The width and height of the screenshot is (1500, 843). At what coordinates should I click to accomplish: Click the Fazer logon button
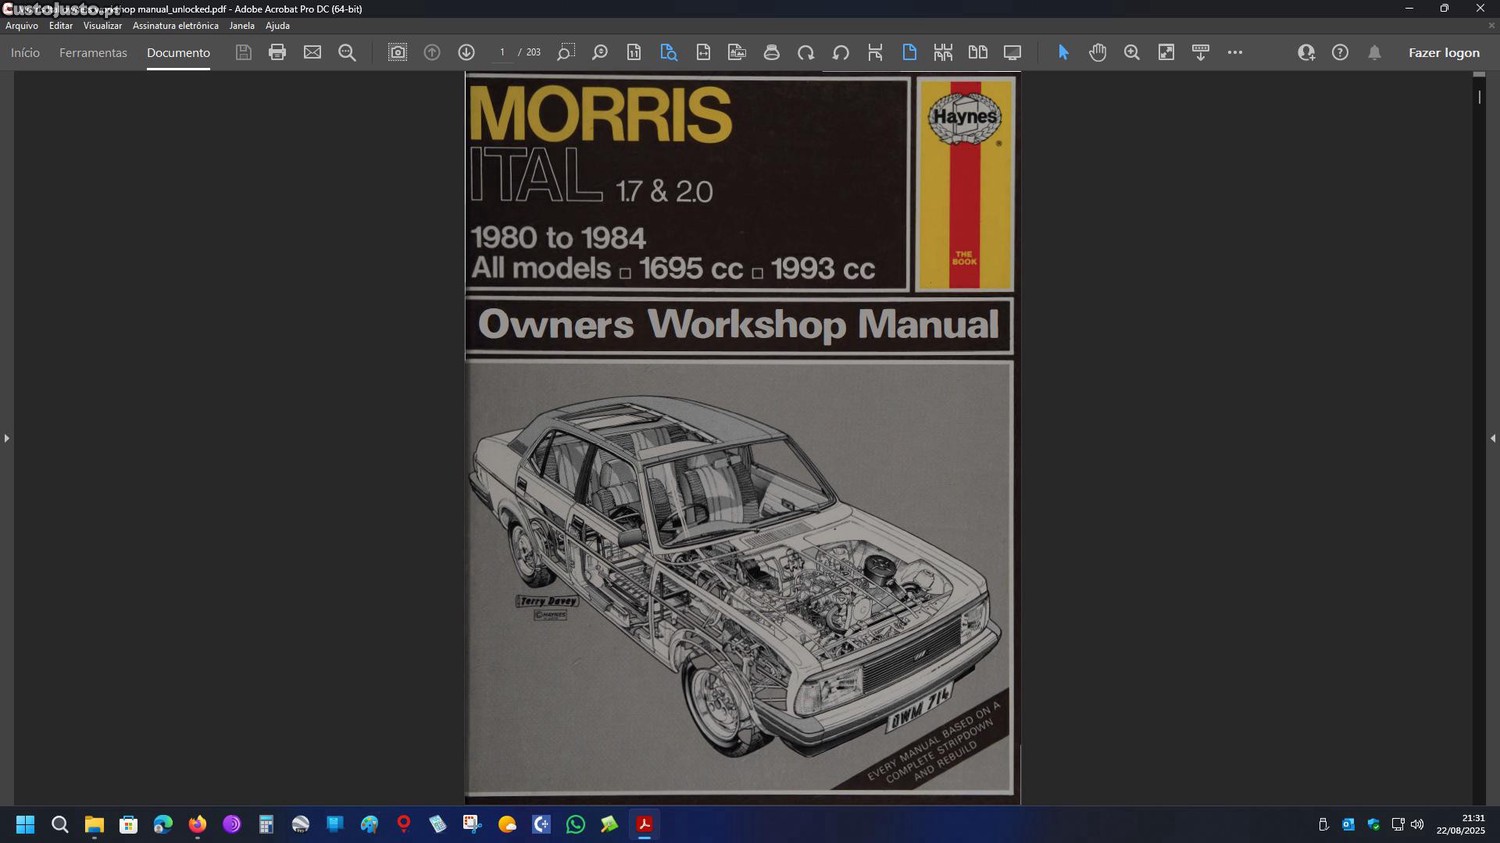1443,53
